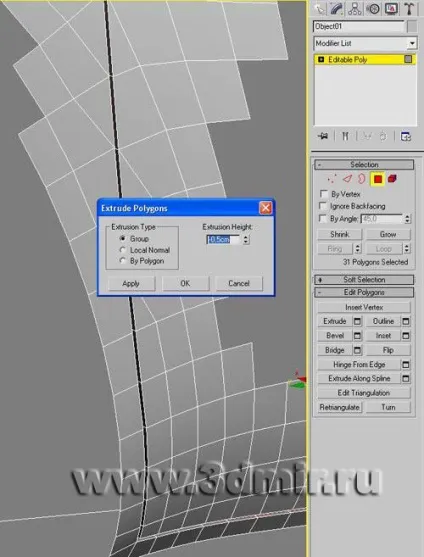Viewport: 424px width, 557px height.
Task: Select Polygon sub-object level
Action: (x=377, y=179)
